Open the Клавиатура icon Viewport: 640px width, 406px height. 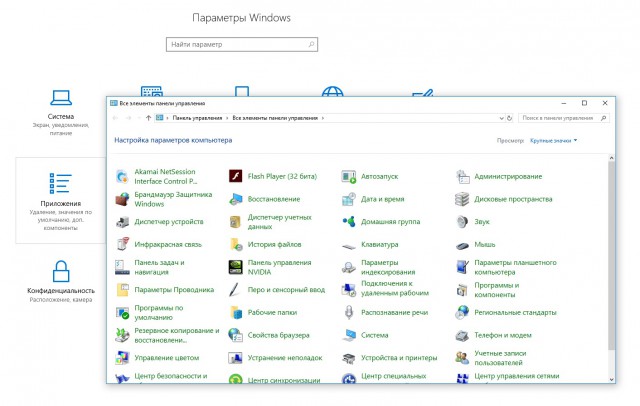click(349, 246)
